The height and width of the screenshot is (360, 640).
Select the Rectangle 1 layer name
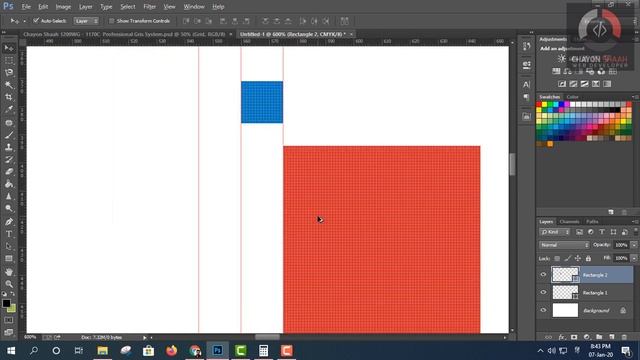pos(595,293)
